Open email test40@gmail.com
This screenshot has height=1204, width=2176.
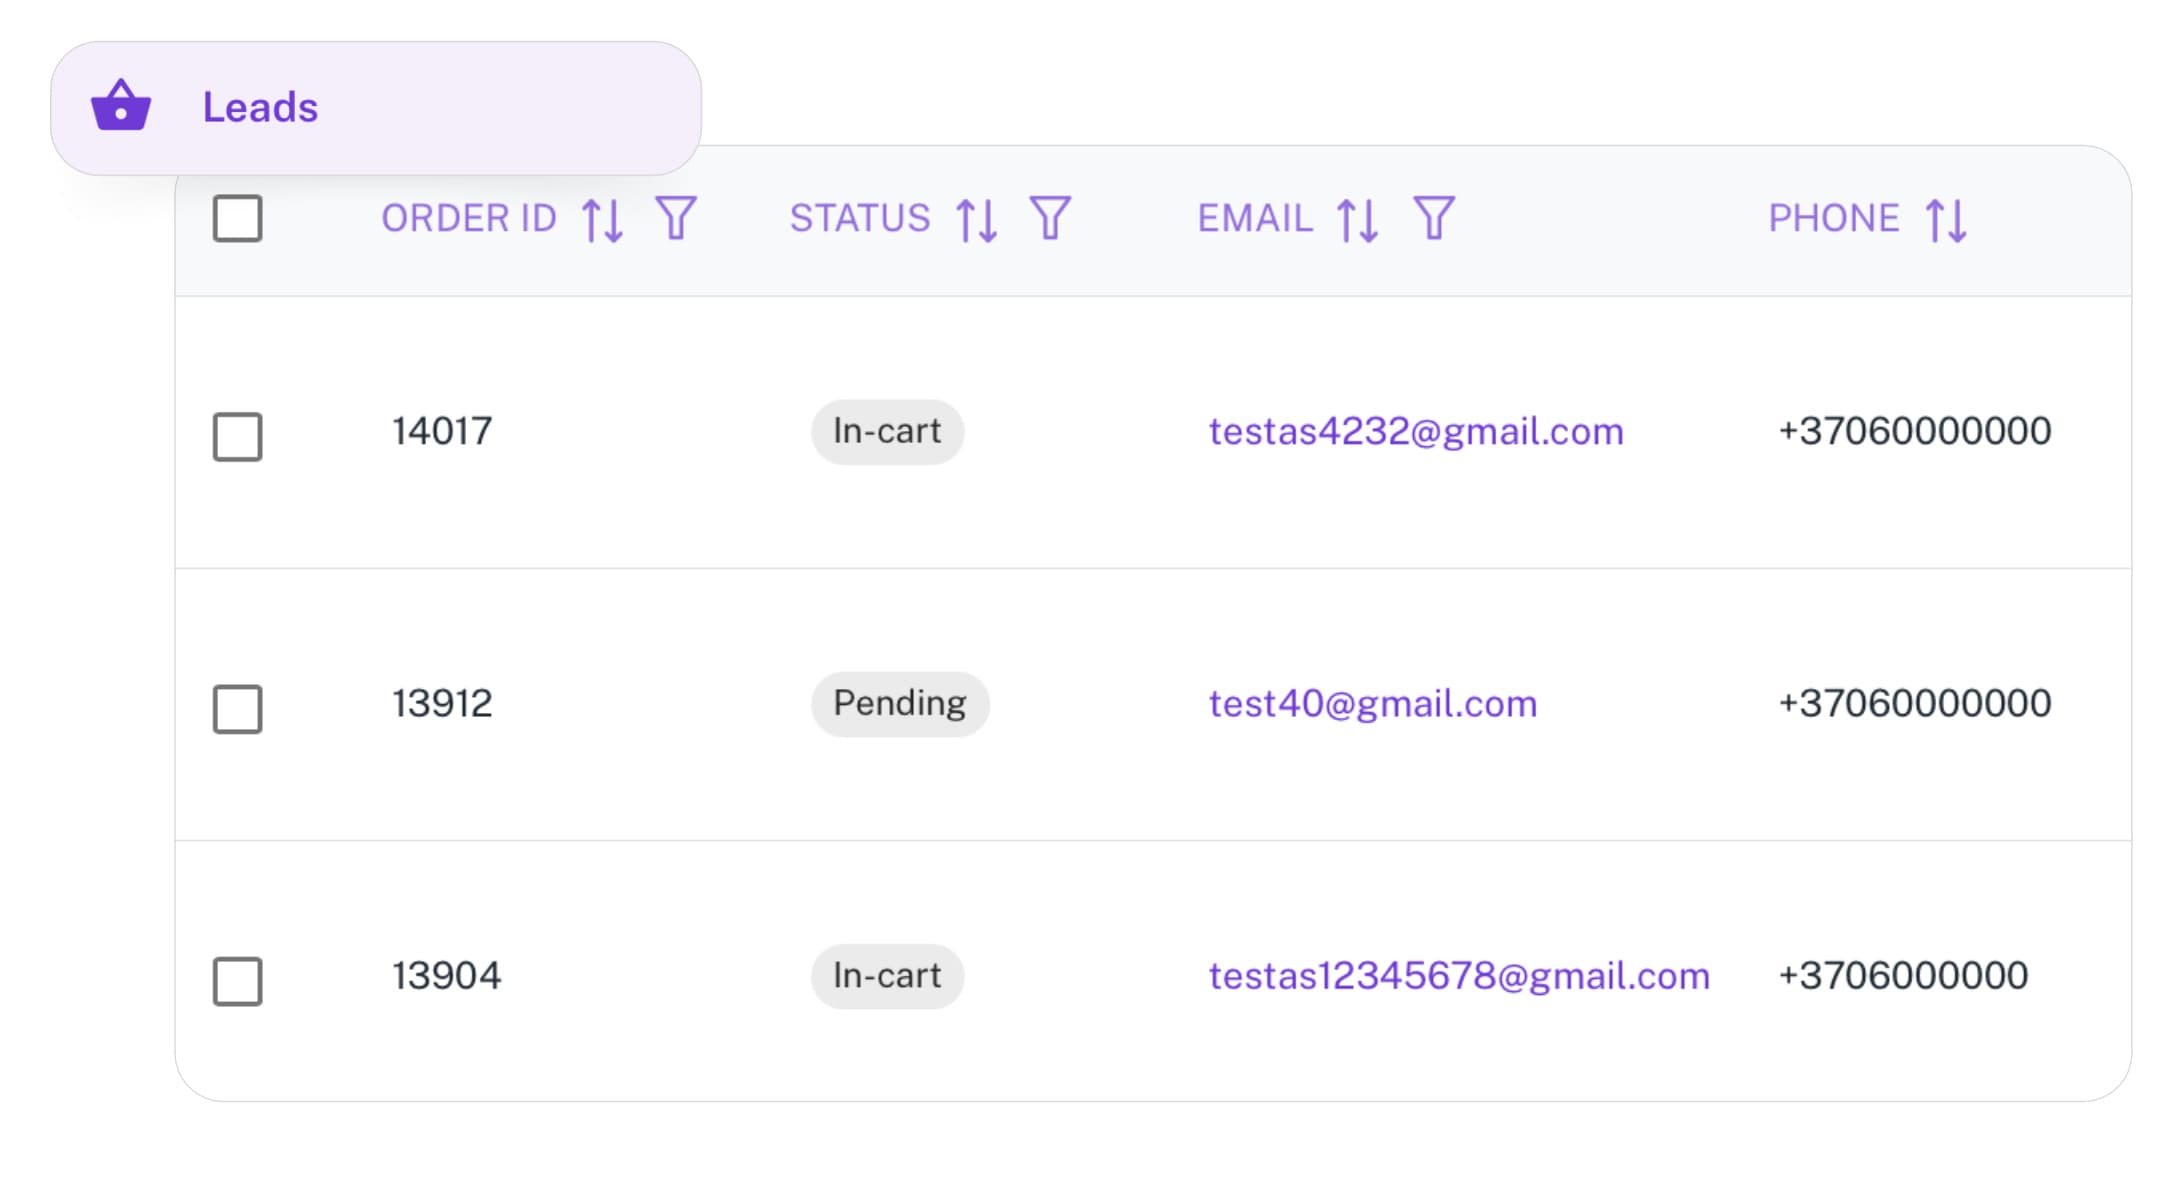[x=1372, y=703]
